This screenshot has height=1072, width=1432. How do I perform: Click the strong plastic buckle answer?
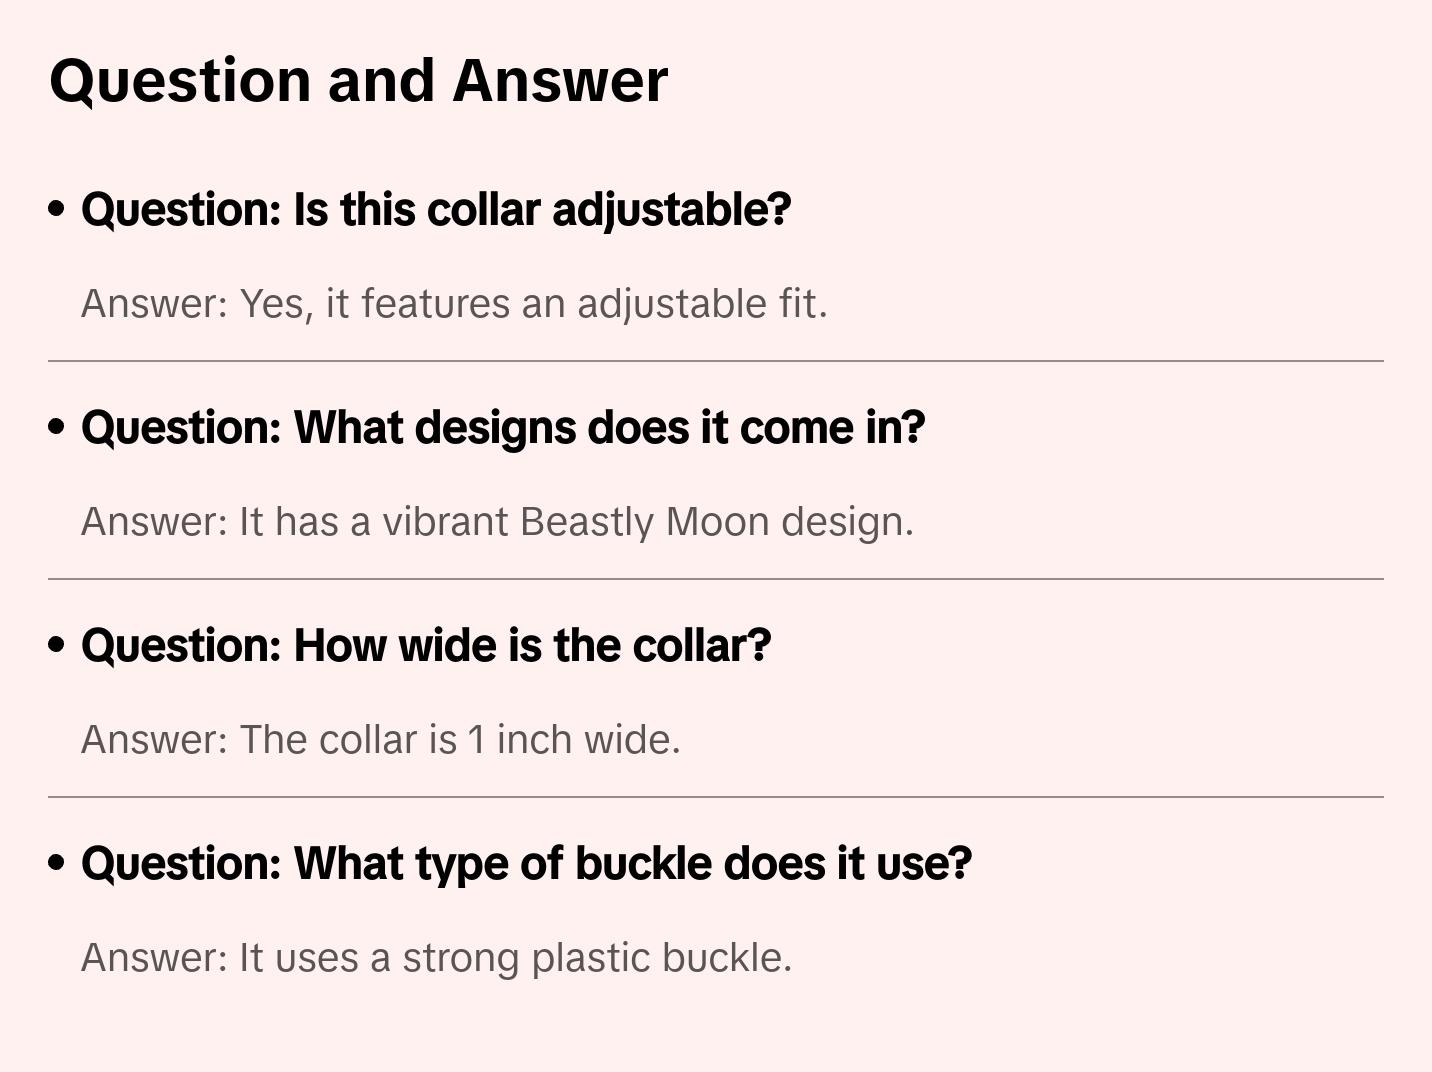436,958
